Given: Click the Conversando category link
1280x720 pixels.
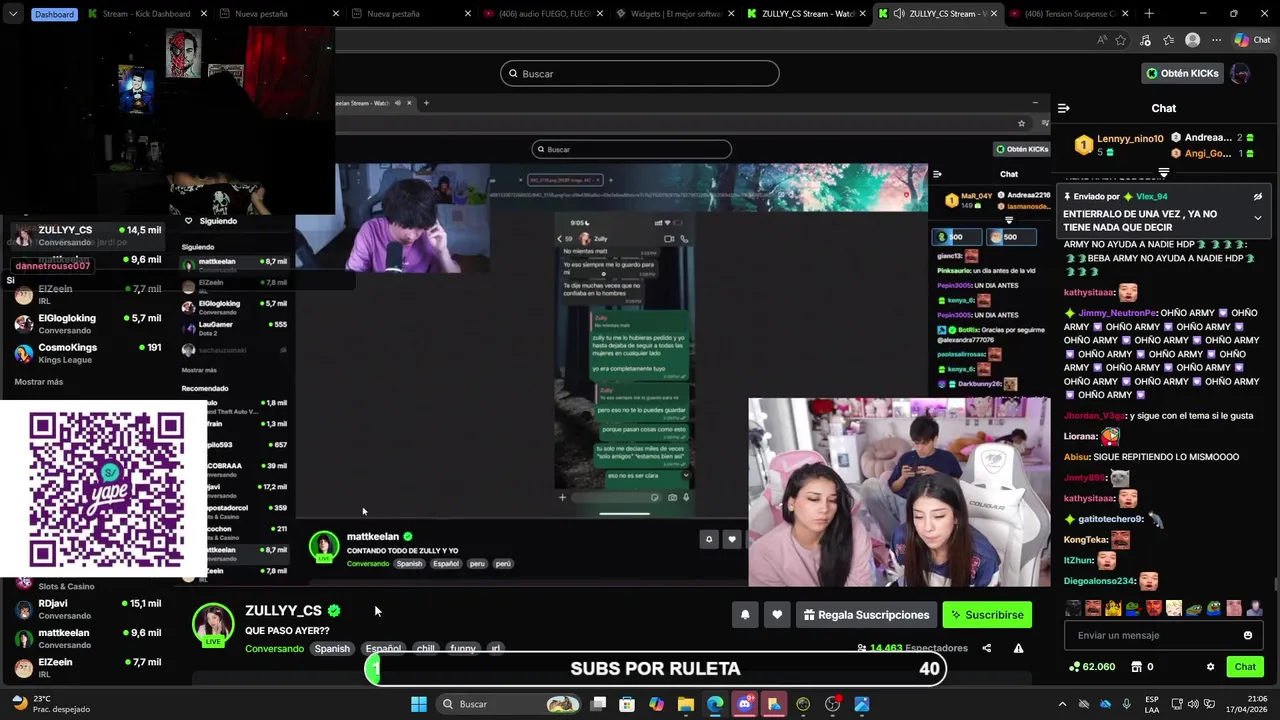Looking at the screenshot, I should (274, 649).
